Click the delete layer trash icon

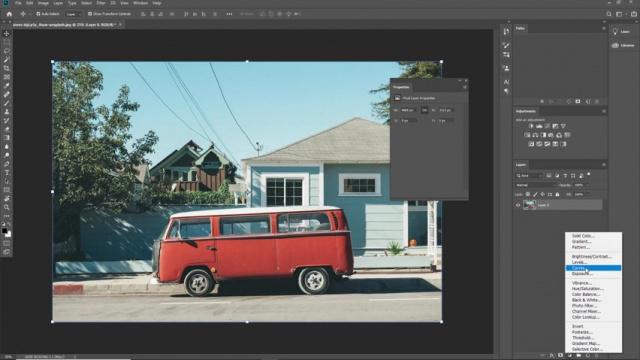point(597,356)
